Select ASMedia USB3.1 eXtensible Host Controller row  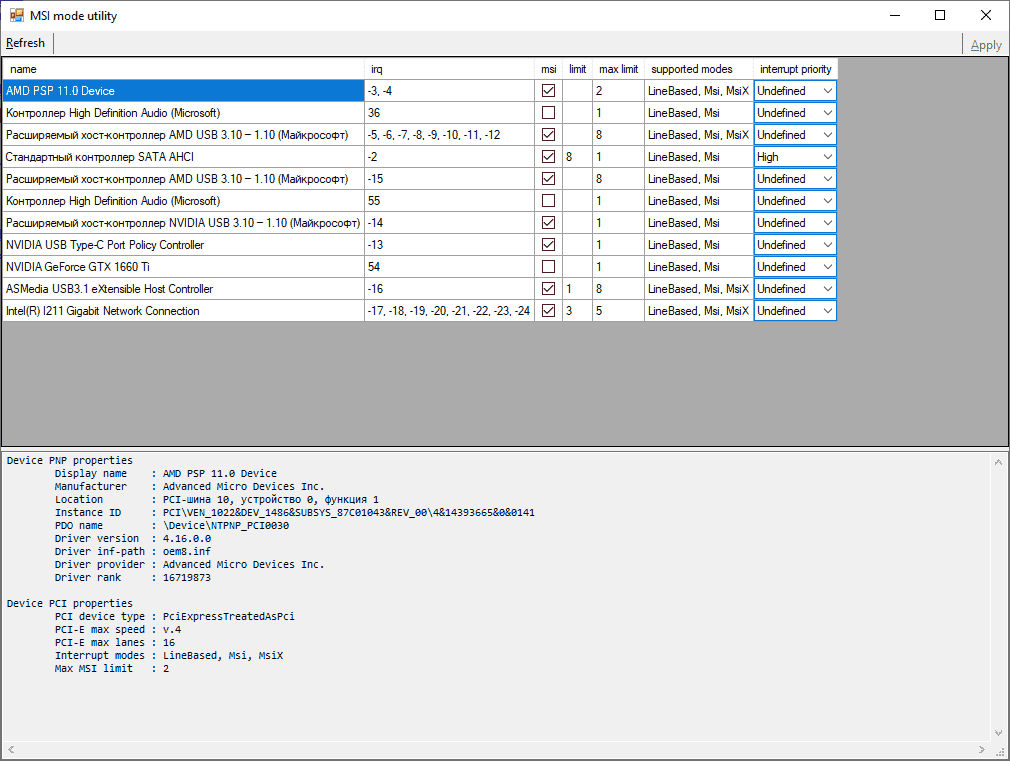[x=183, y=288]
